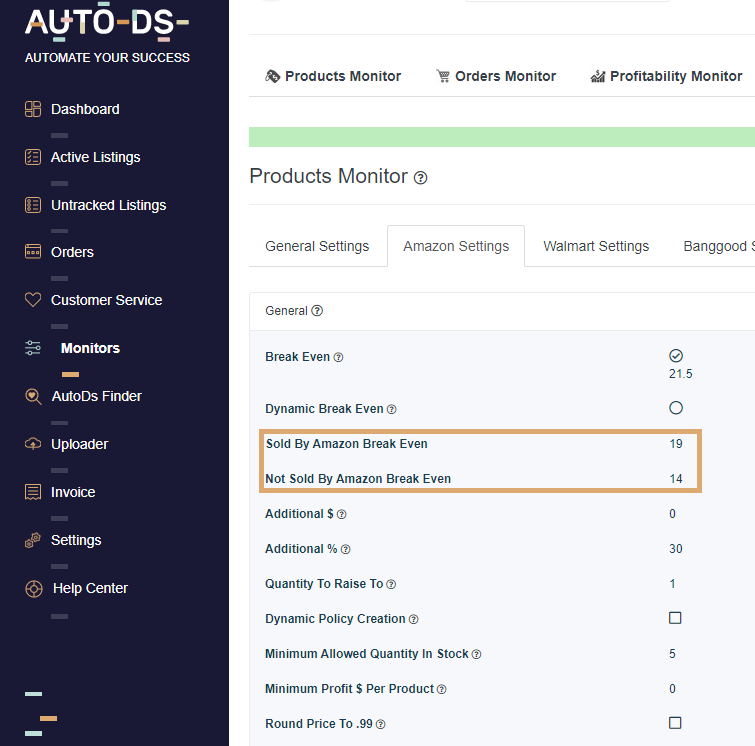
Task: Click help icon next to Minimum Allowed Quantity In Stock
Action: (x=476, y=654)
